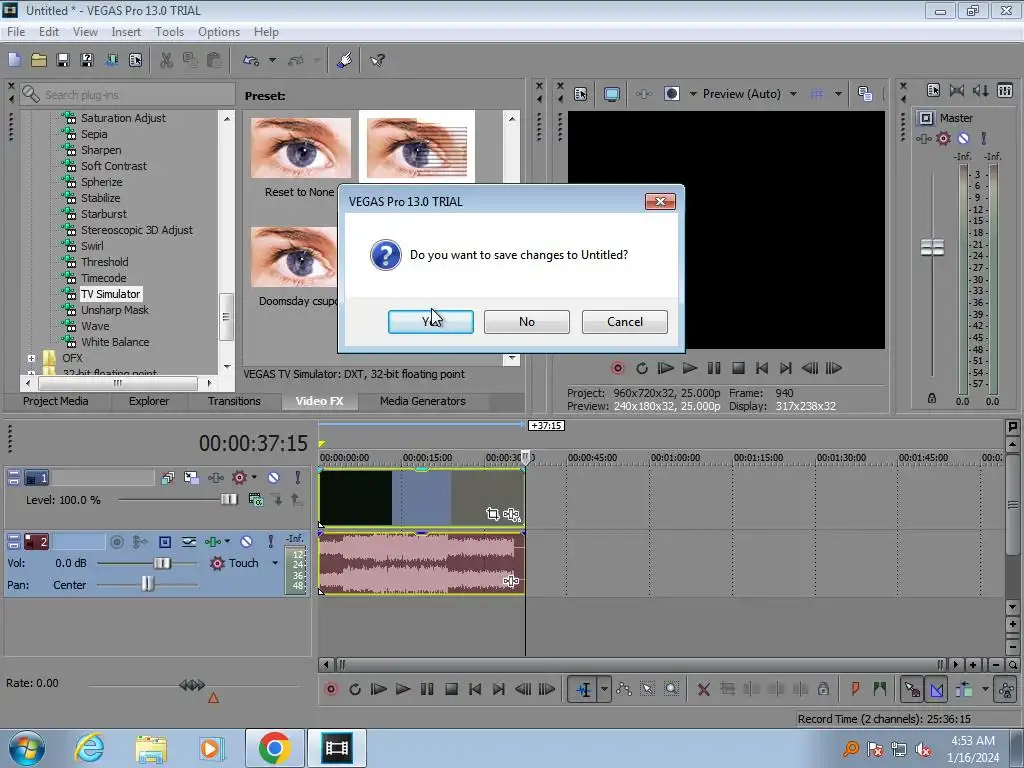Image resolution: width=1024 pixels, height=768 pixels.
Task: Click Cancel in save dialog
Action: (x=625, y=321)
